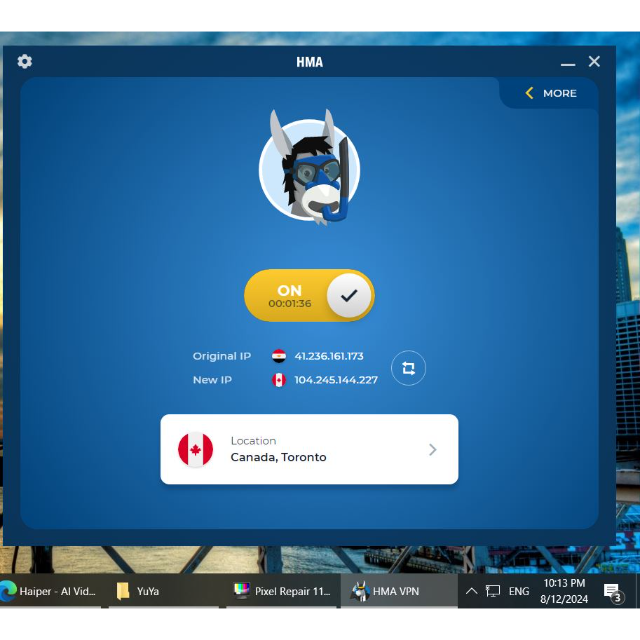Click the donkey mascot avatar
Image resolution: width=640 pixels, height=640 pixels.
coord(309,168)
